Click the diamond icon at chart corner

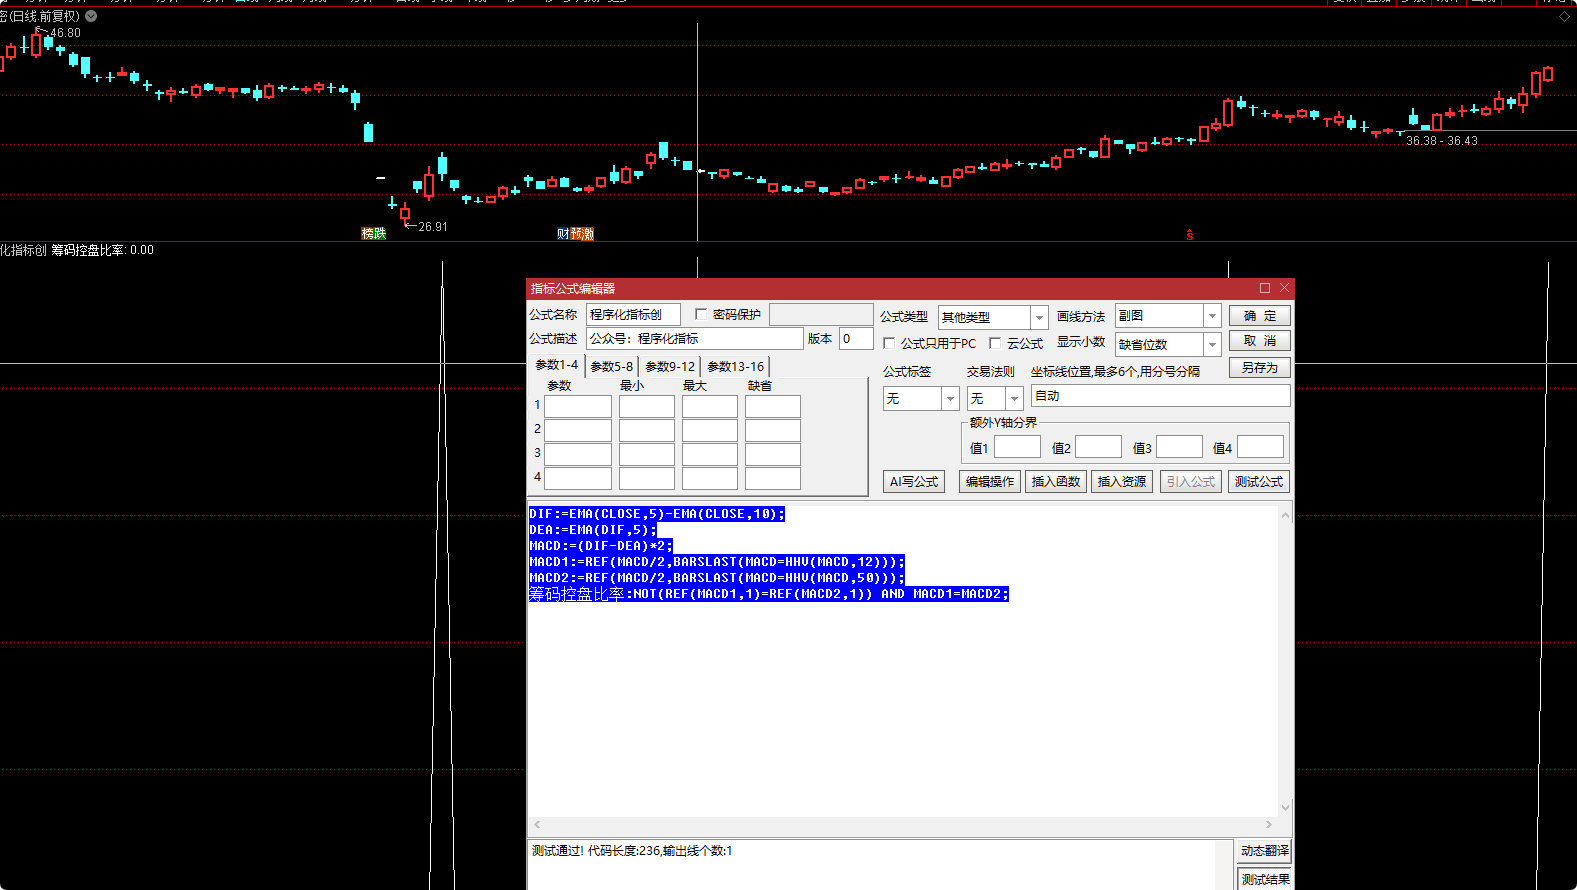pos(1564,17)
